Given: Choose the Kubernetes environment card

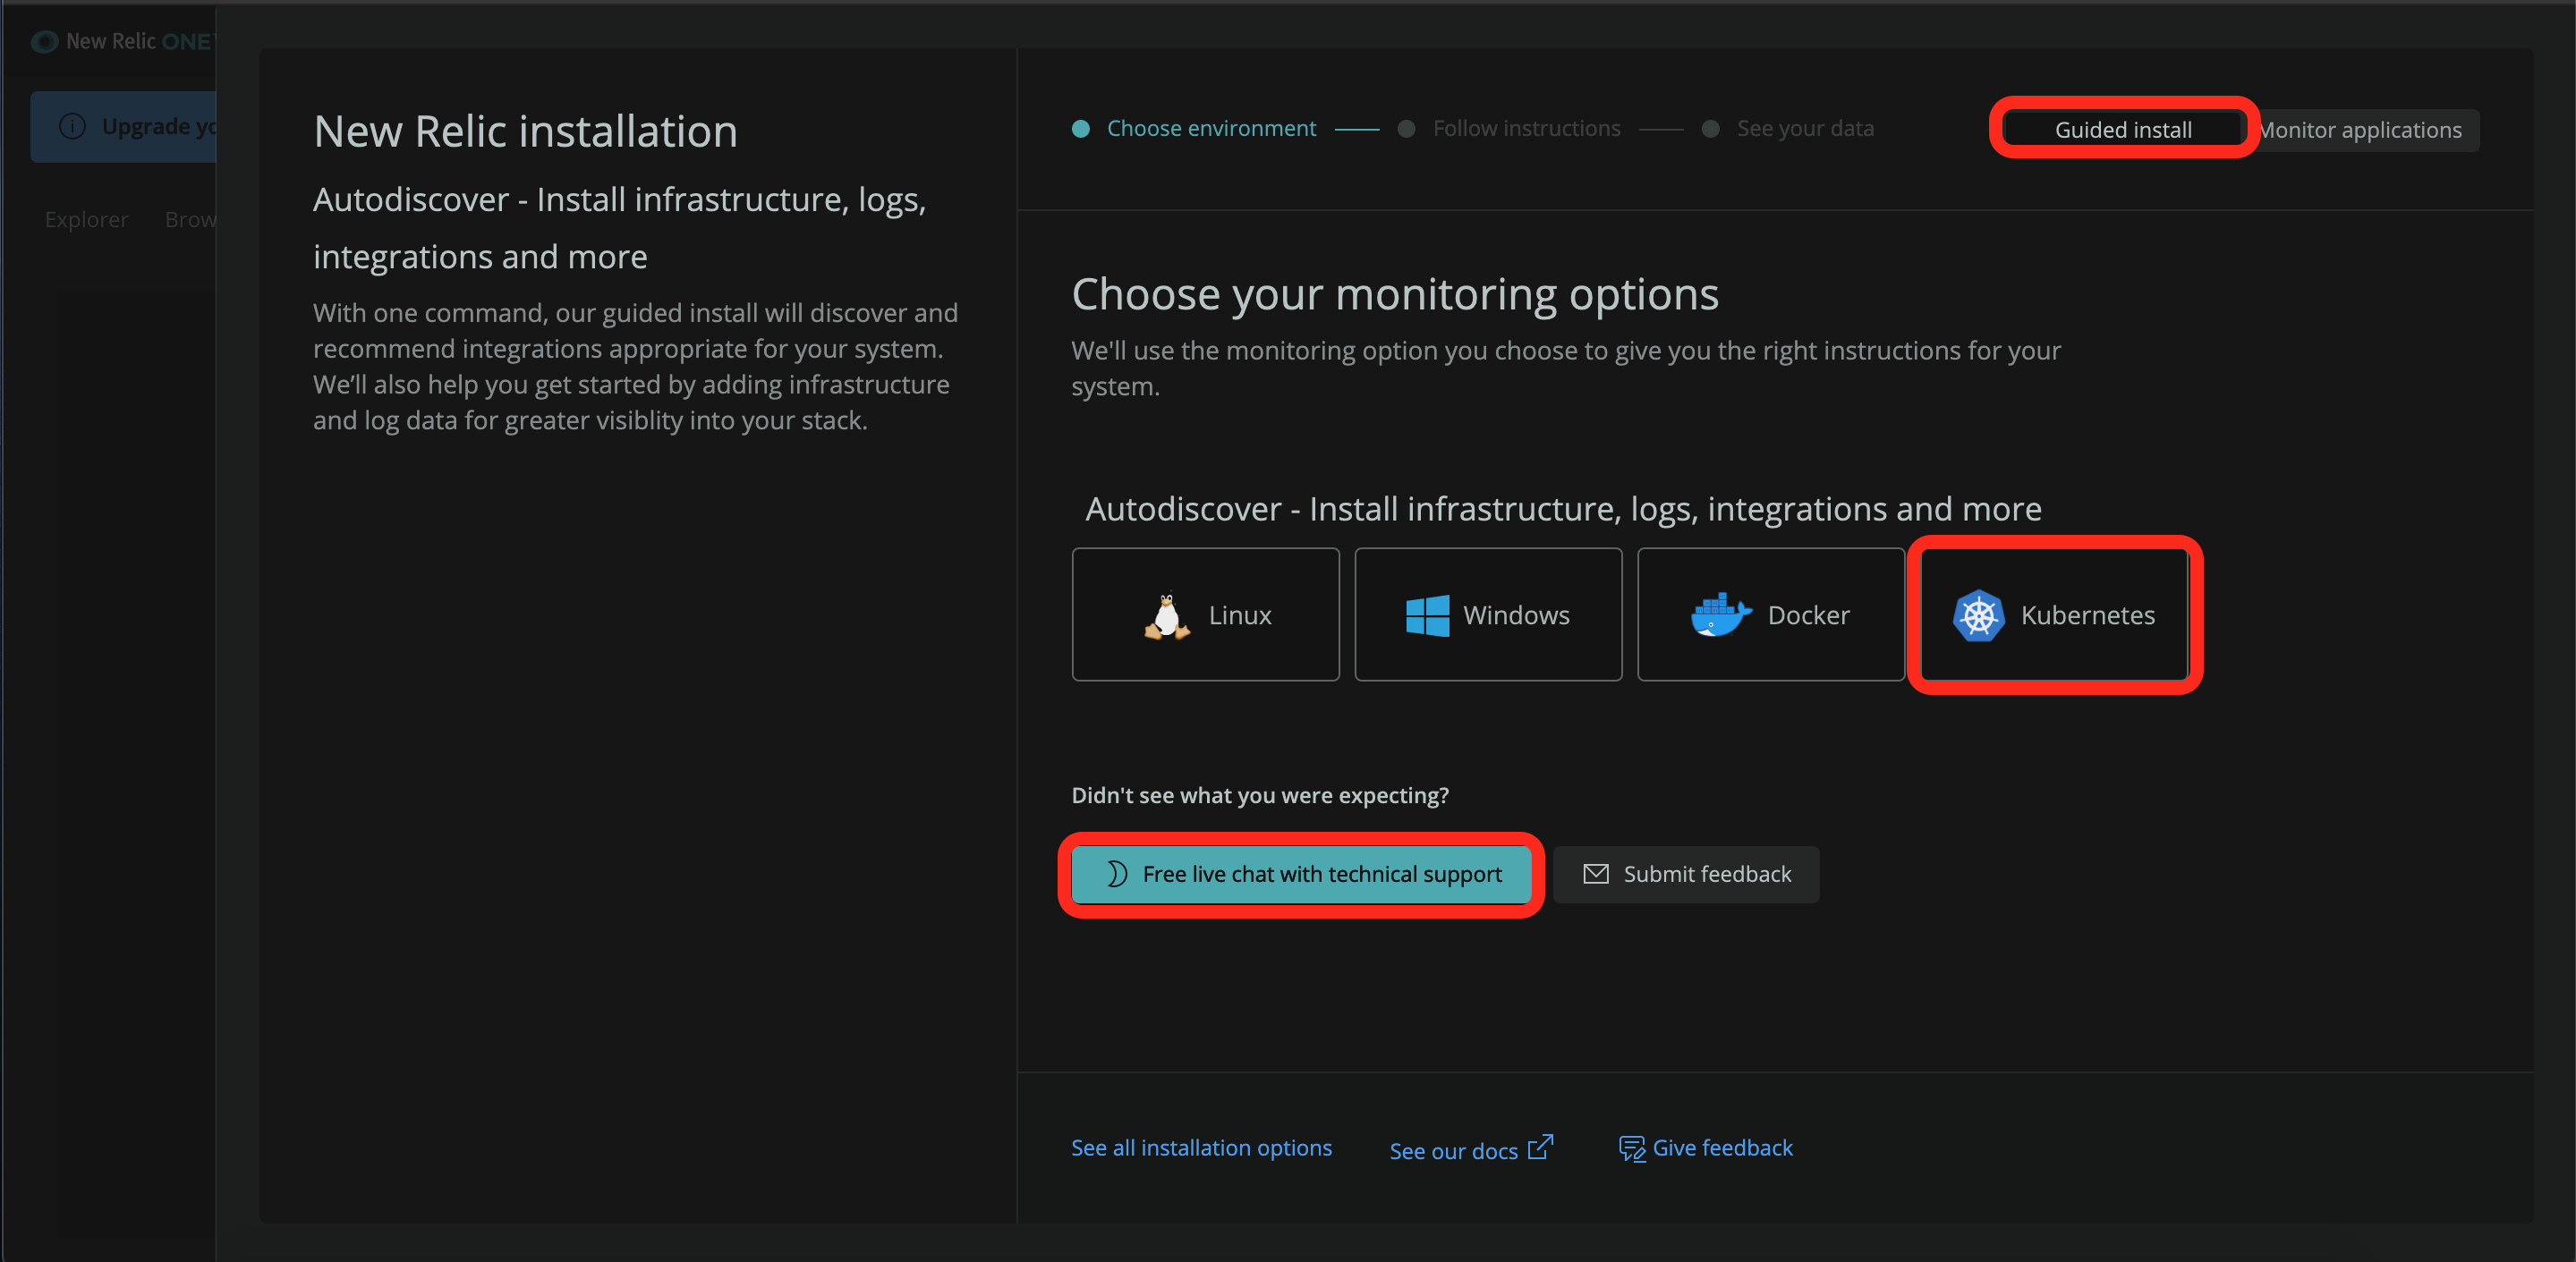Looking at the screenshot, I should click(2054, 614).
